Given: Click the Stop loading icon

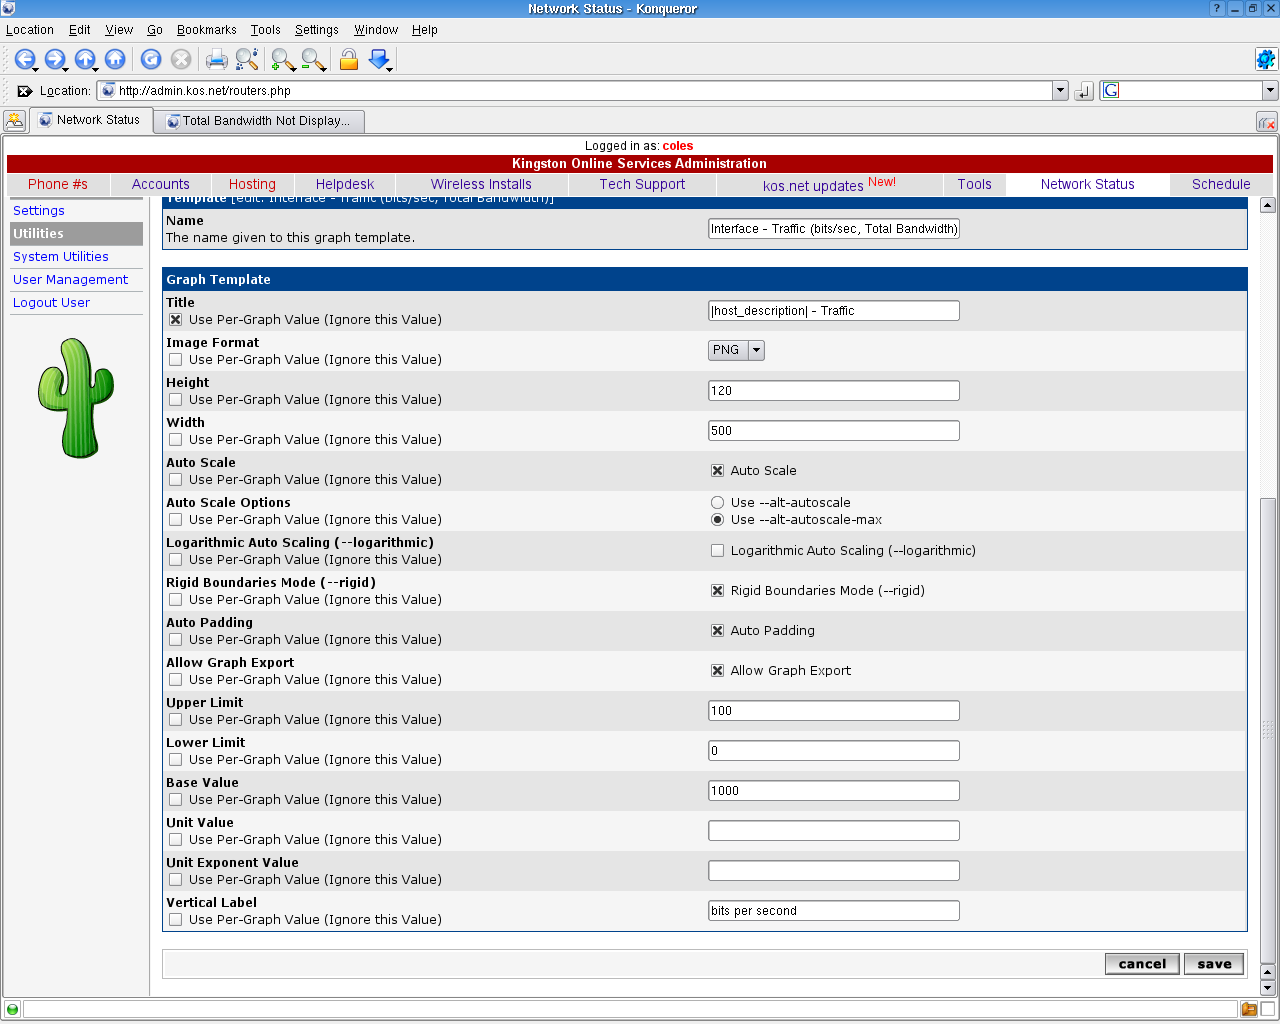Looking at the screenshot, I should tap(181, 59).
